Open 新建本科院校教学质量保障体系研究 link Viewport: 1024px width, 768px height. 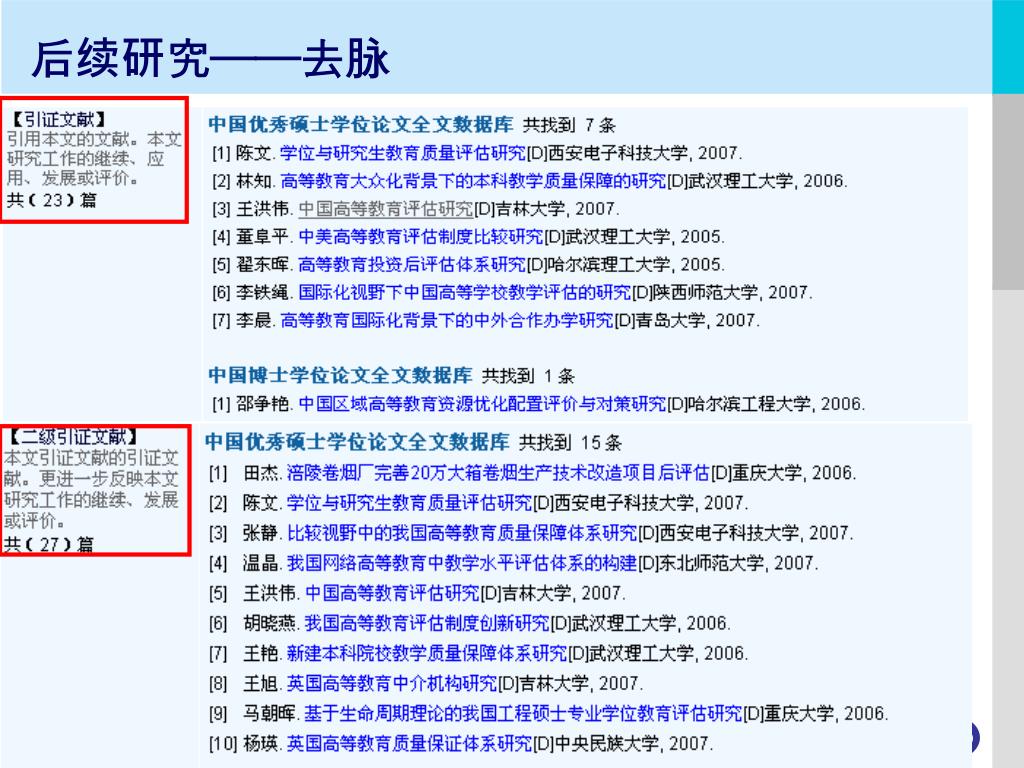click(x=427, y=653)
